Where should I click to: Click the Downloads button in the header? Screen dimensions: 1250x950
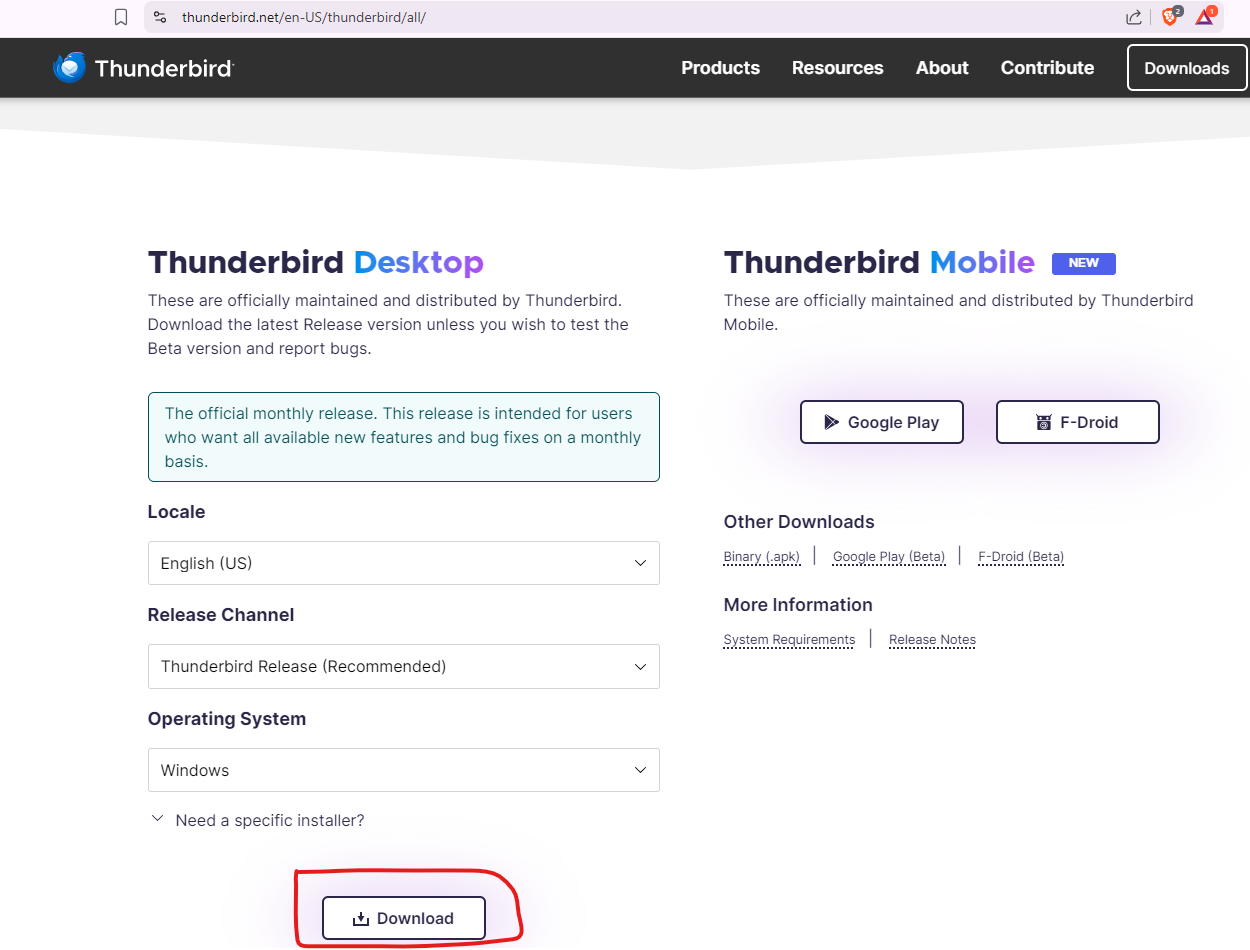[x=1186, y=68]
